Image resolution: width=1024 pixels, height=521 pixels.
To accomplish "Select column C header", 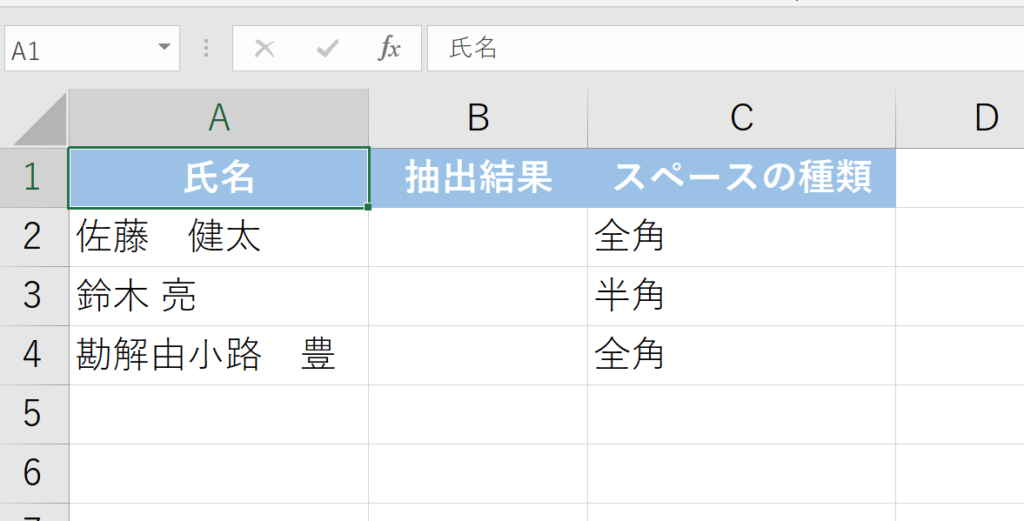I will click(x=741, y=118).
